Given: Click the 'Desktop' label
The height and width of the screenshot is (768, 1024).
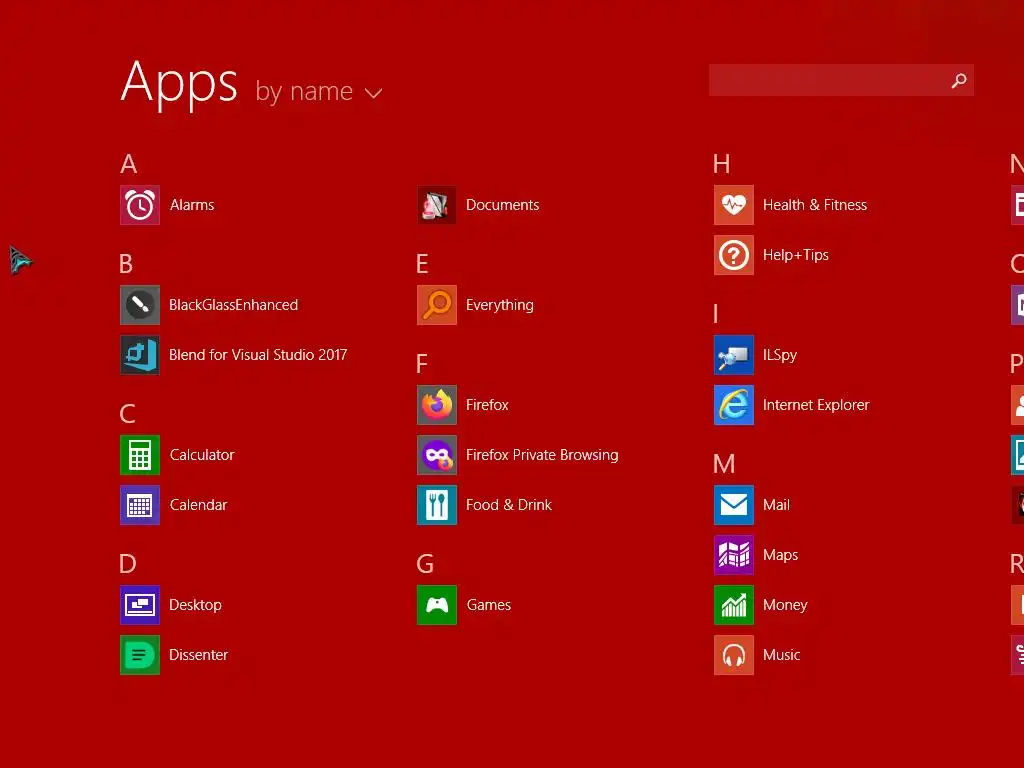Looking at the screenshot, I should [195, 605].
